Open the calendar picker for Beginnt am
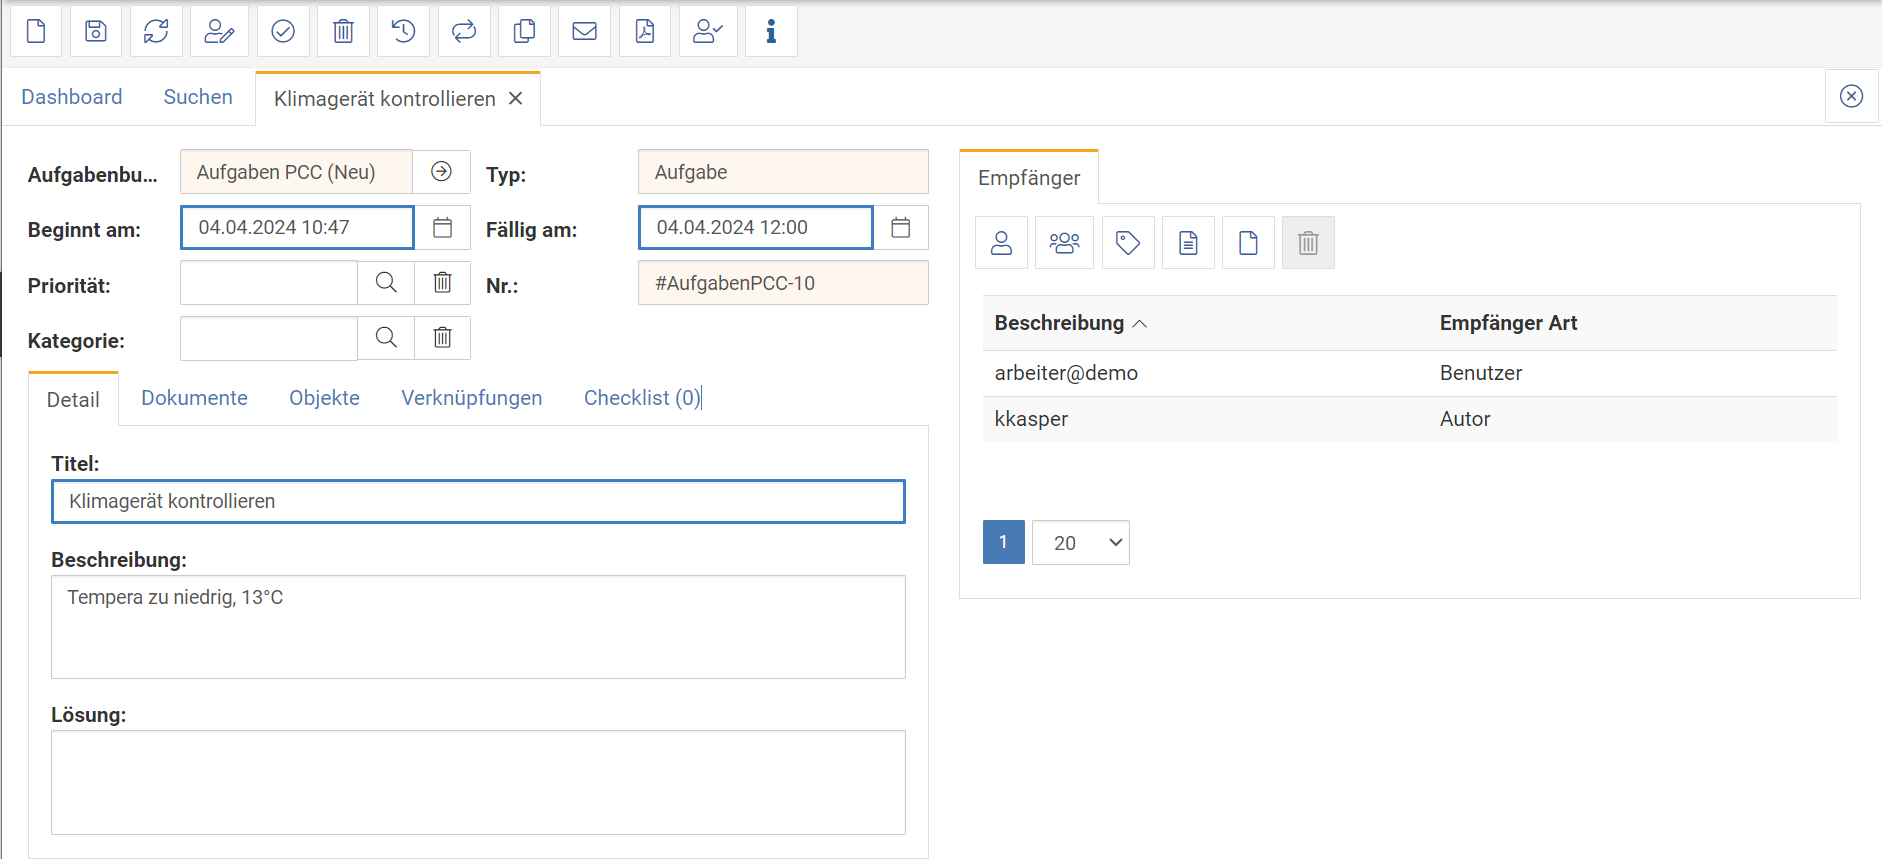 tap(442, 228)
